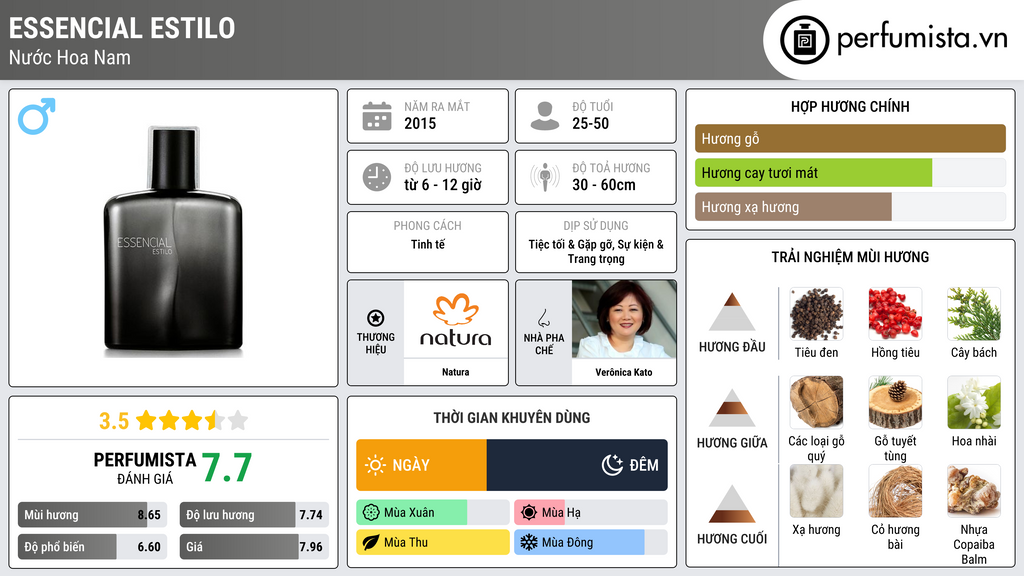Click the Mùa Thu season bar
Screen dimensions: 1024x576
click(x=432, y=542)
